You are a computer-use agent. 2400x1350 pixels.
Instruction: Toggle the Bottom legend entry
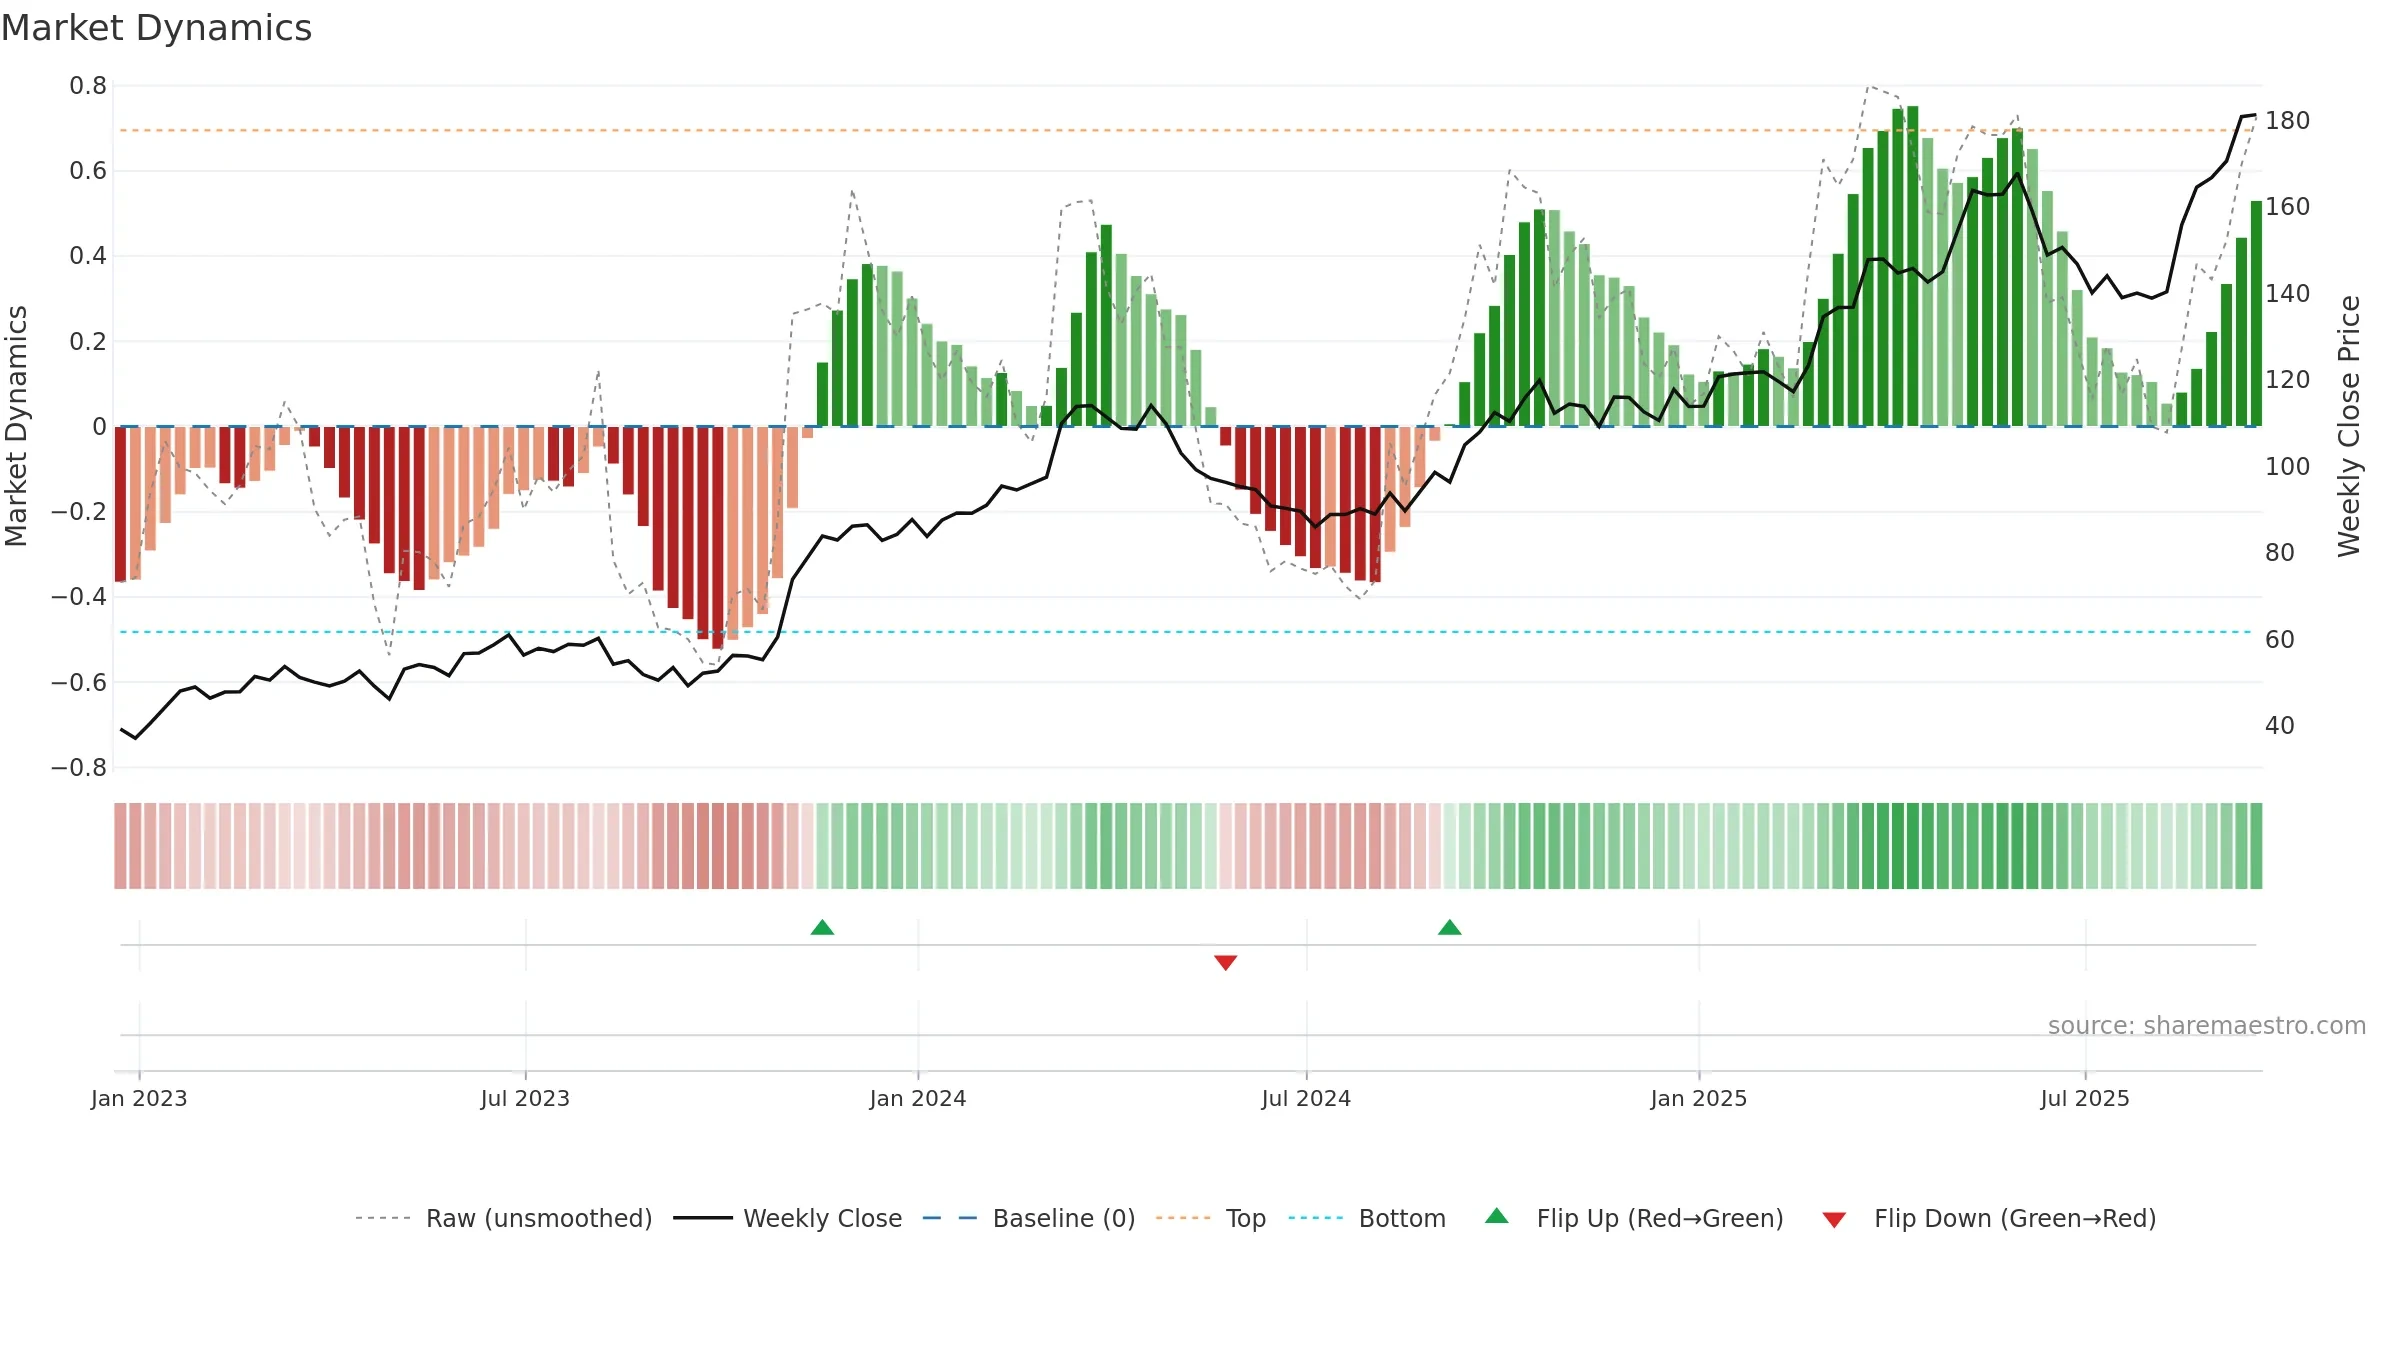pyautogui.click(x=1367, y=1218)
